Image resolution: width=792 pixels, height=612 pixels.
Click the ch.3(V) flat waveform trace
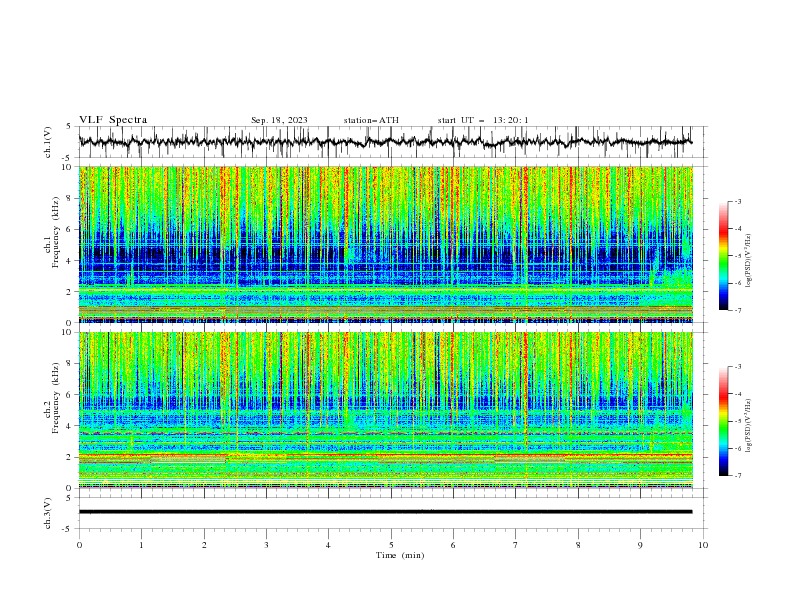(385, 512)
